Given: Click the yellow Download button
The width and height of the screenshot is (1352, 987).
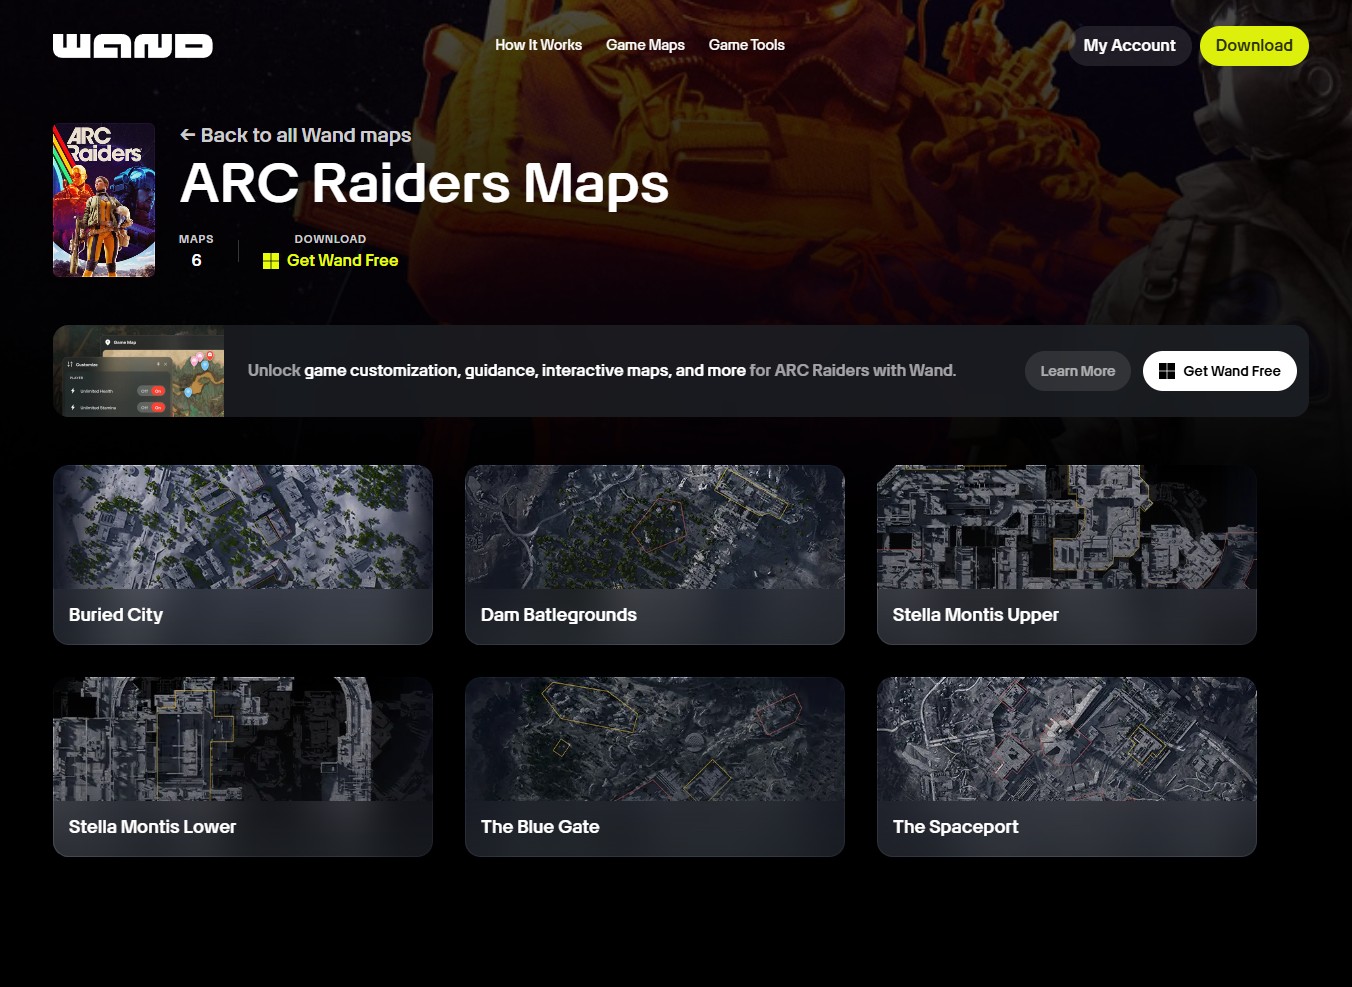Looking at the screenshot, I should tap(1254, 46).
